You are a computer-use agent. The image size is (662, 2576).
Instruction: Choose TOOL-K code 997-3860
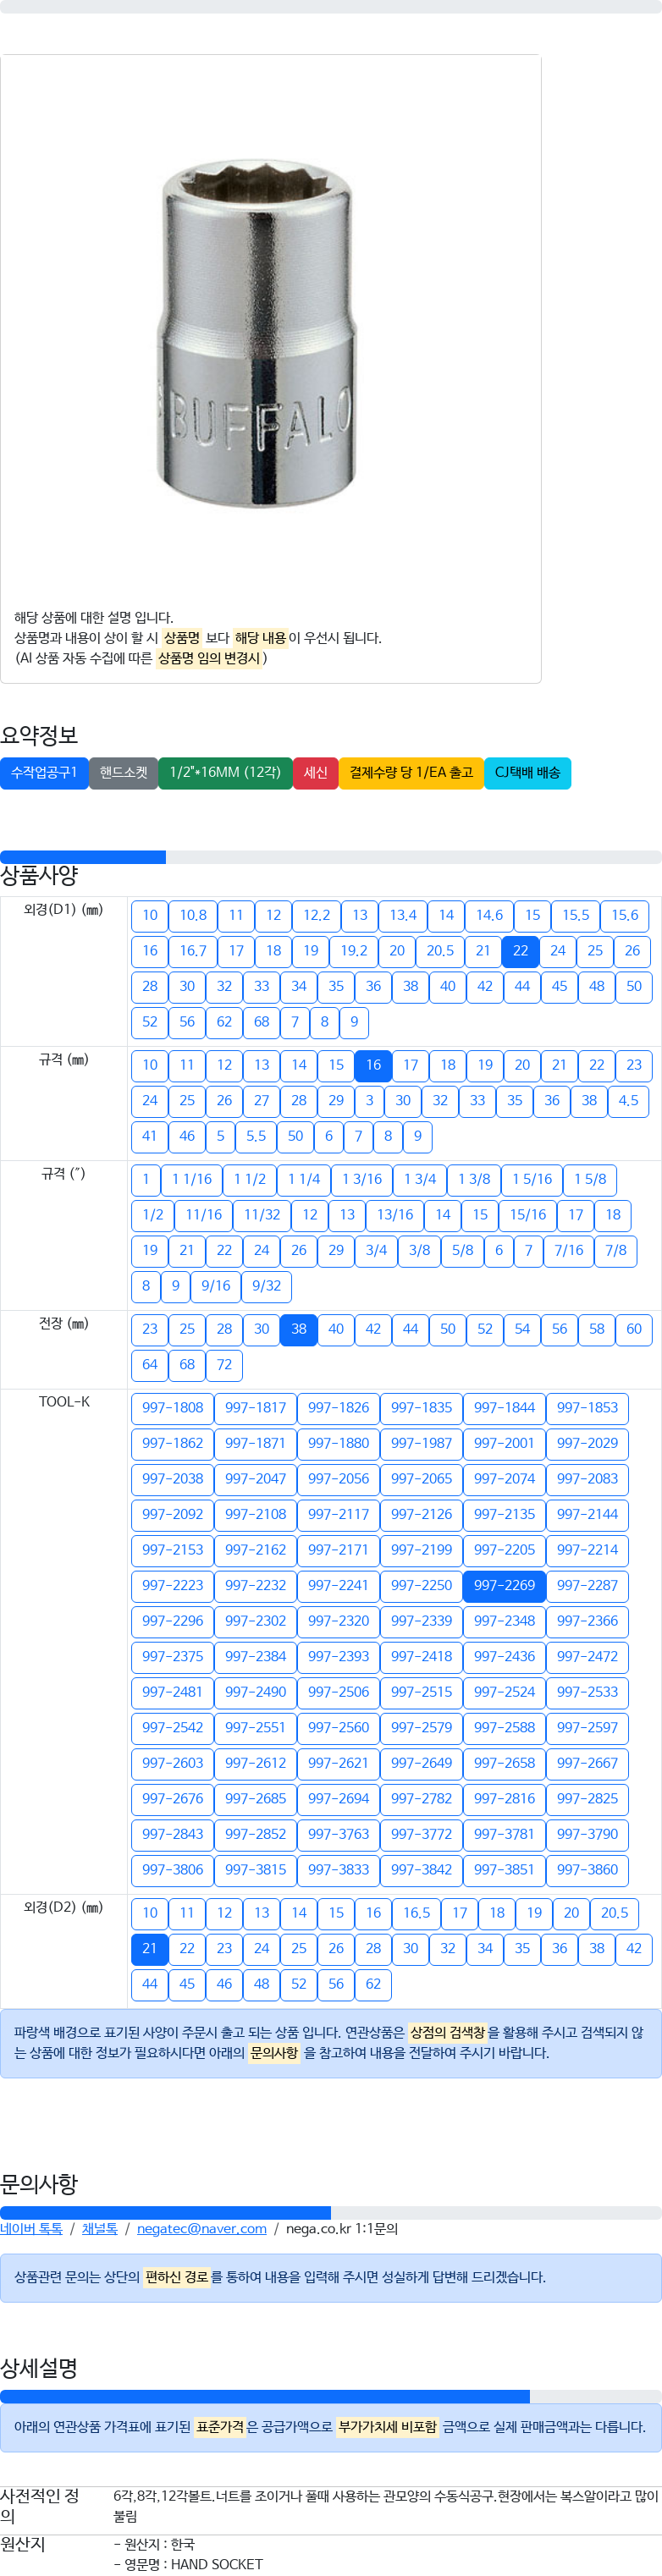pos(587,1869)
